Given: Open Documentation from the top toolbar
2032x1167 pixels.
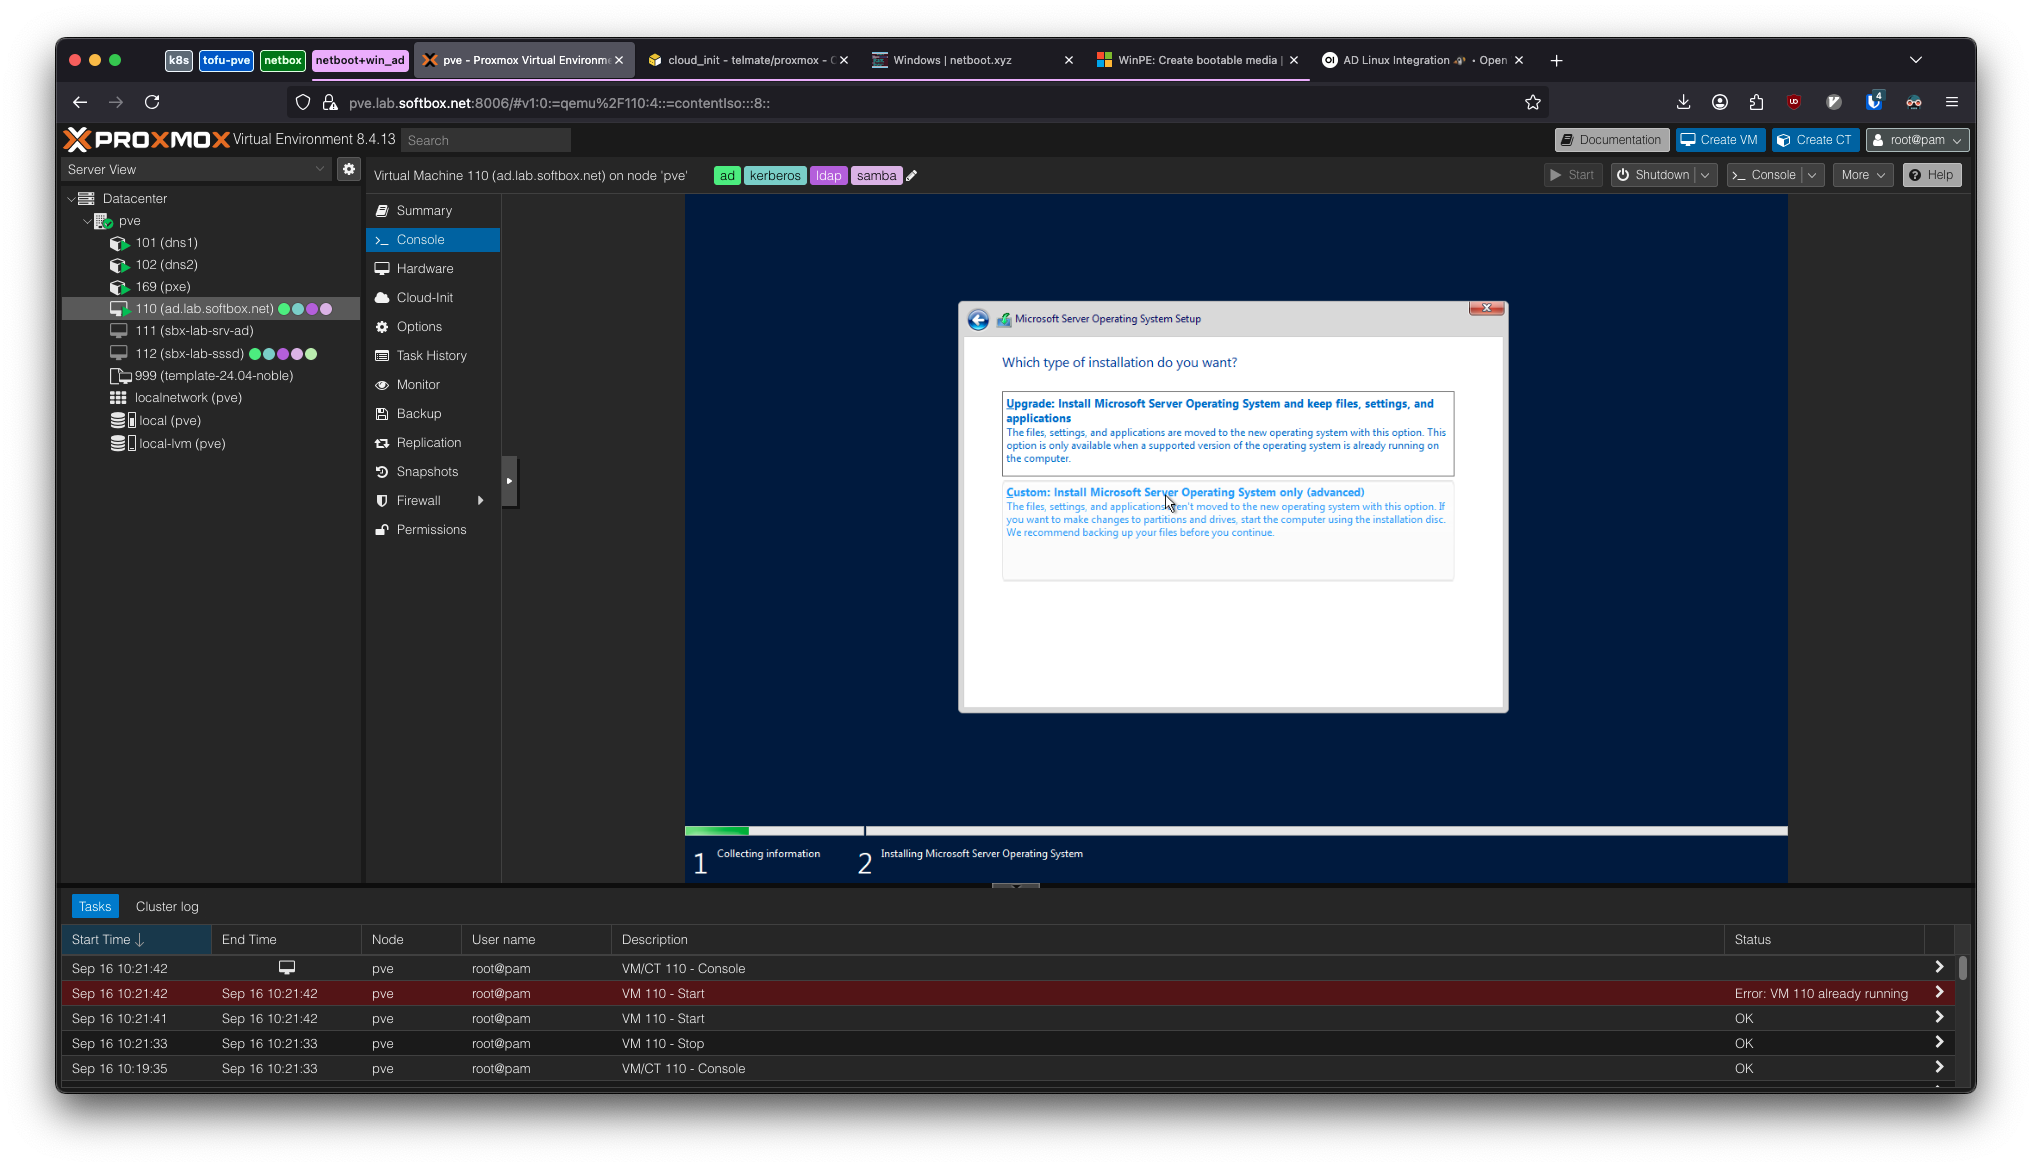Looking at the screenshot, I should pyautogui.click(x=1611, y=139).
